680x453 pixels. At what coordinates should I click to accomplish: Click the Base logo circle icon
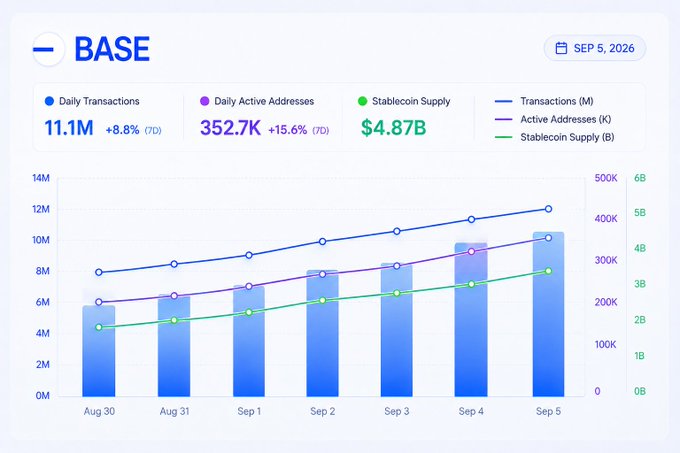pyautogui.click(x=49, y=49)
